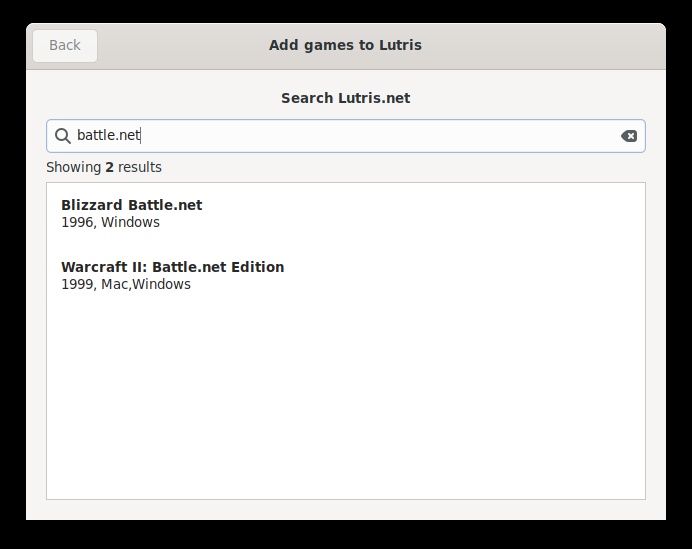Click the Back button

[65, 45]
